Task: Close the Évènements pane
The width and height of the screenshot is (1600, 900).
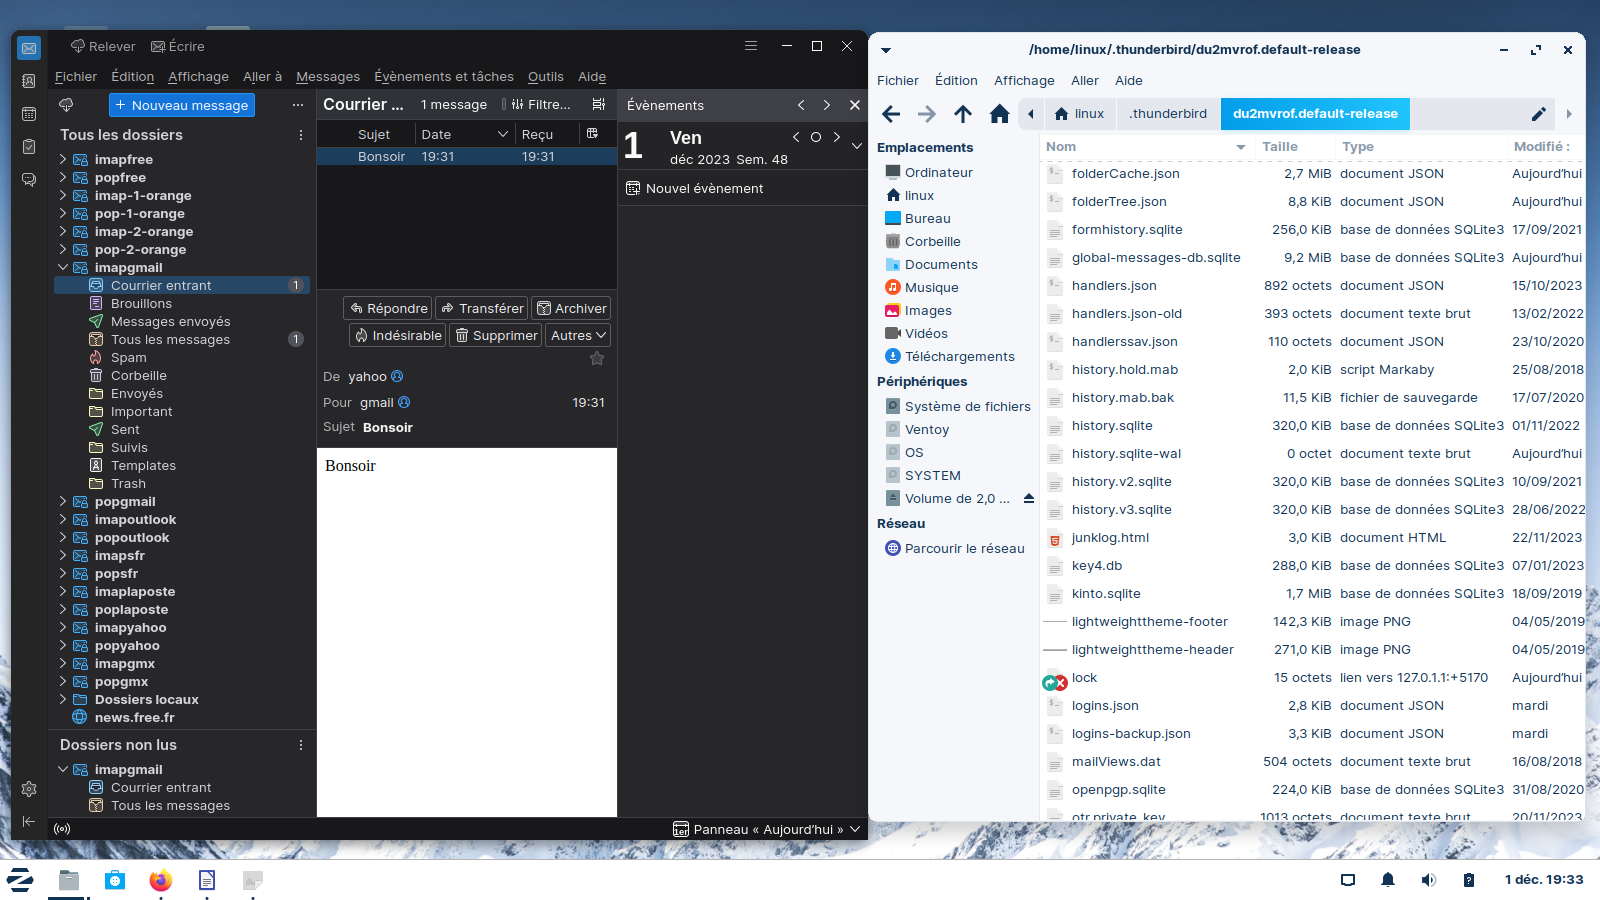Action: coord(855,105)
